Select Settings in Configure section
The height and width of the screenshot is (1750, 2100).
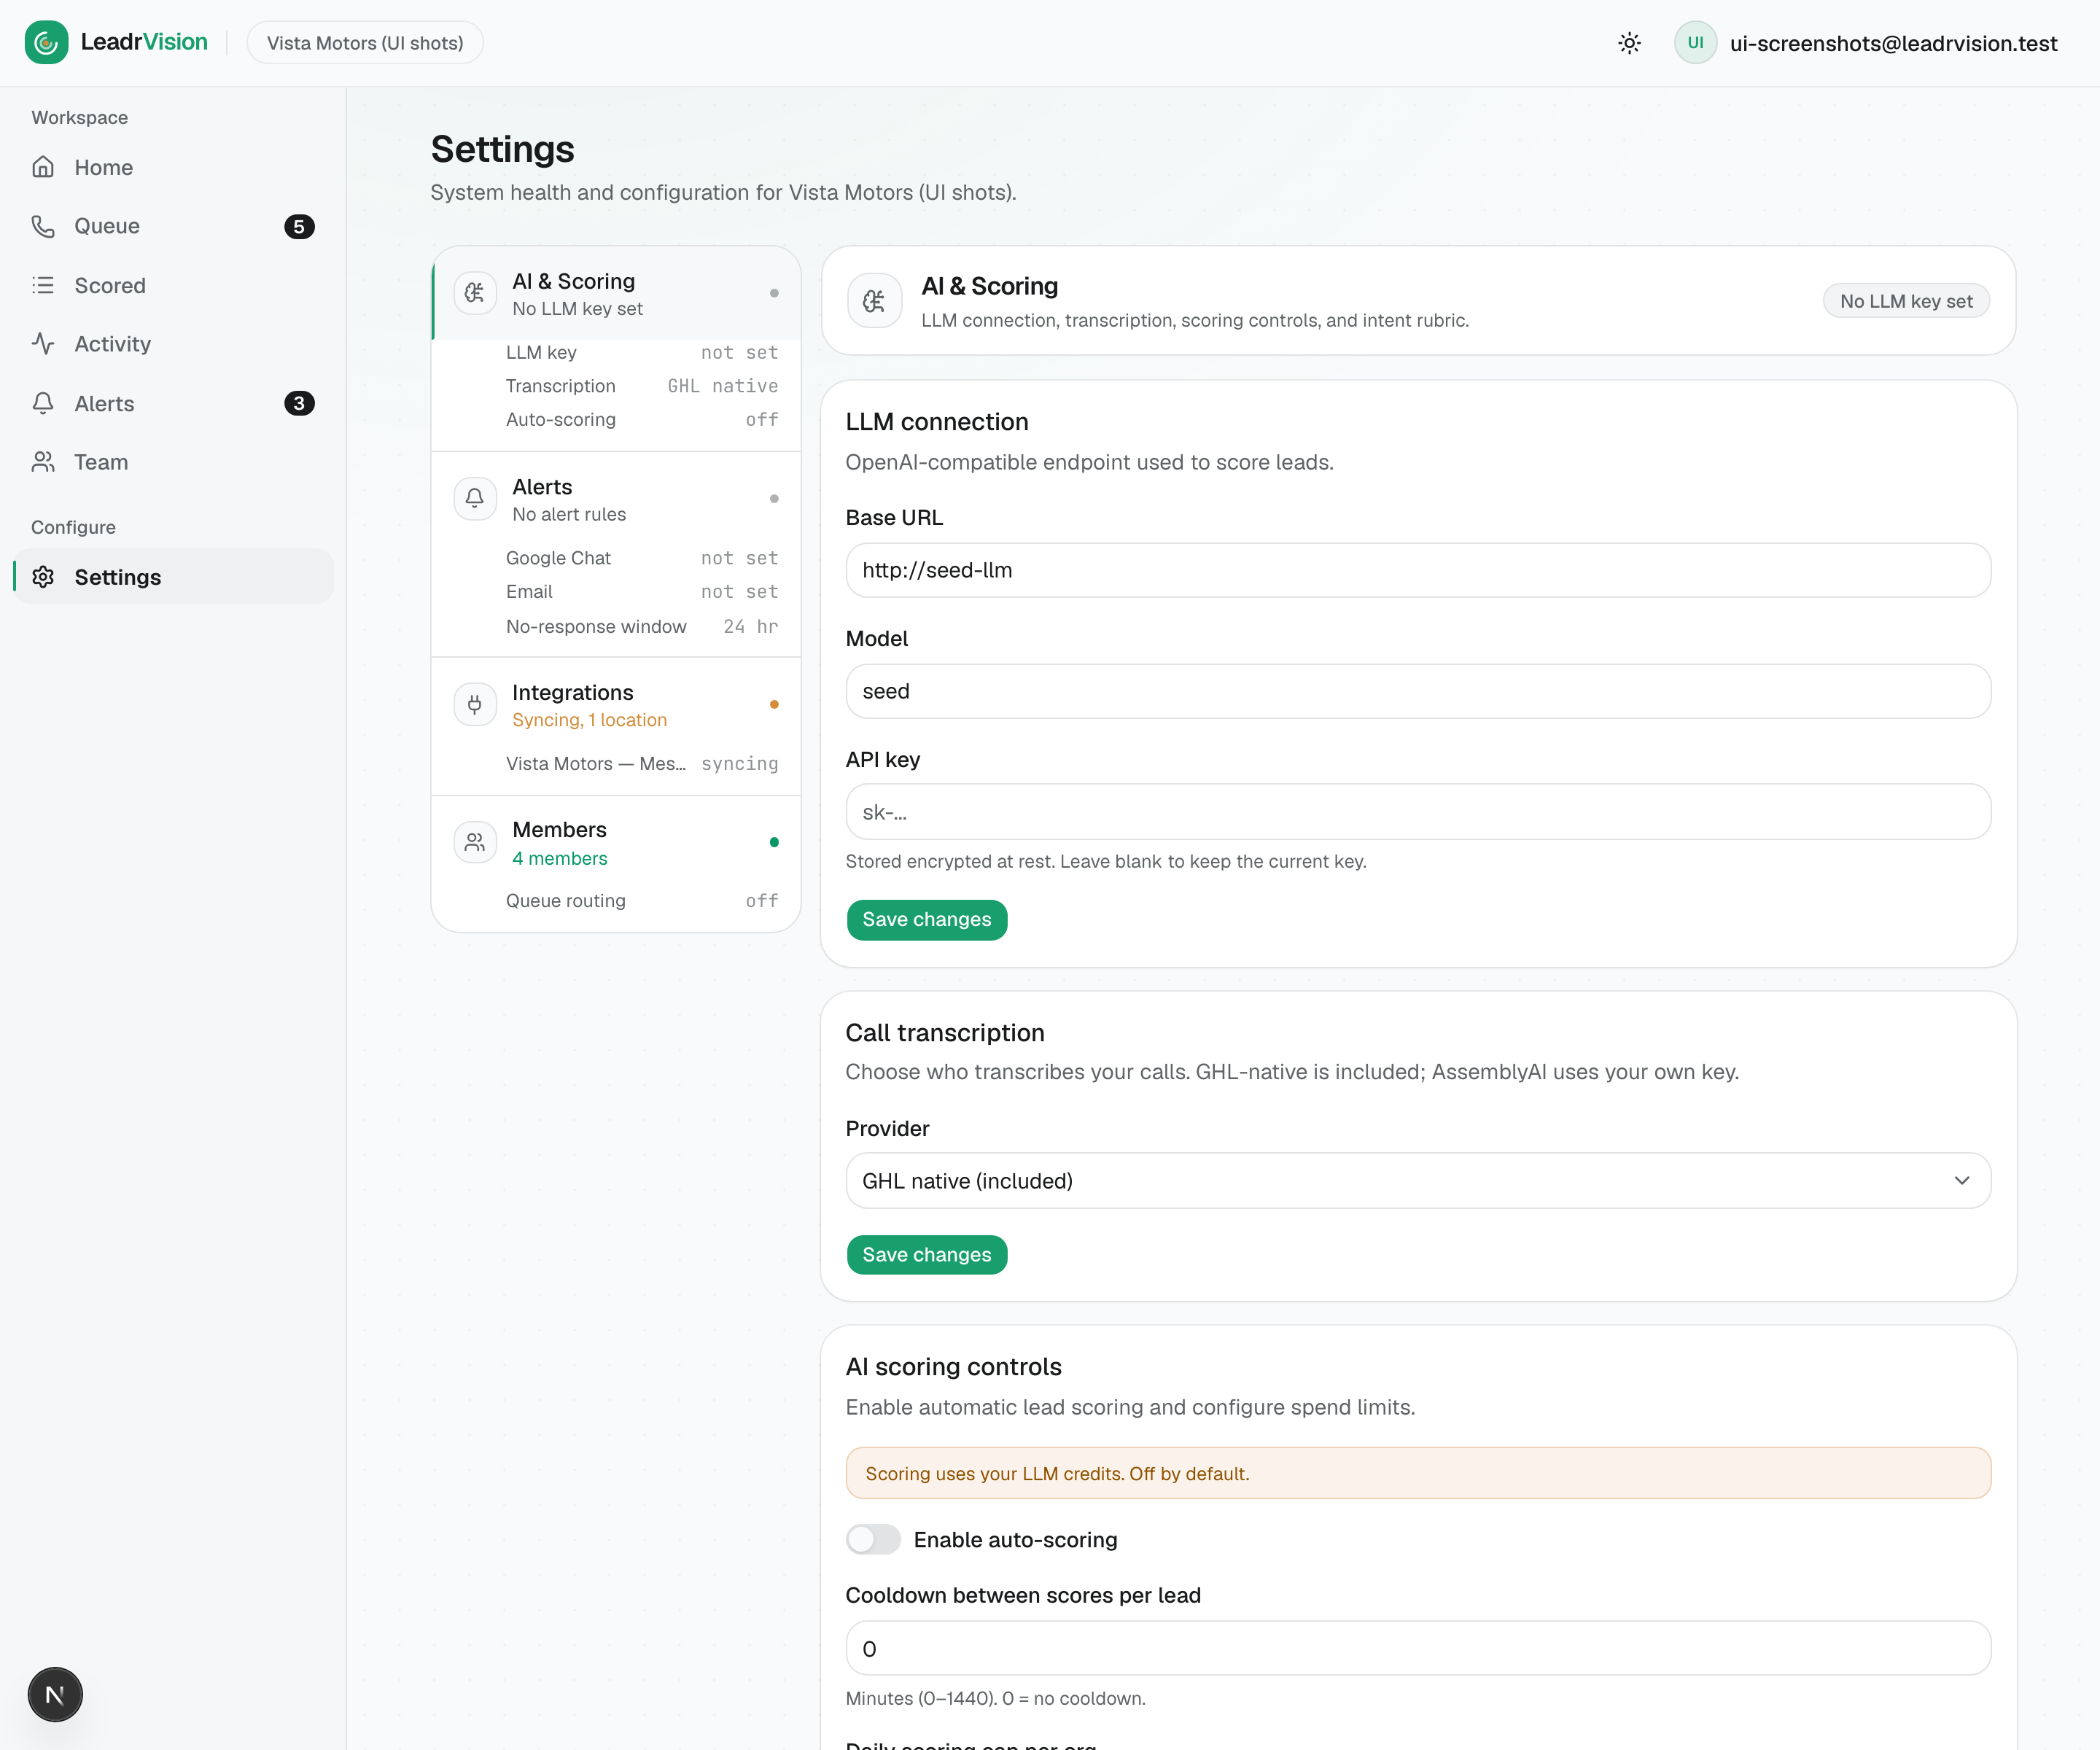[x=173, y=577]
